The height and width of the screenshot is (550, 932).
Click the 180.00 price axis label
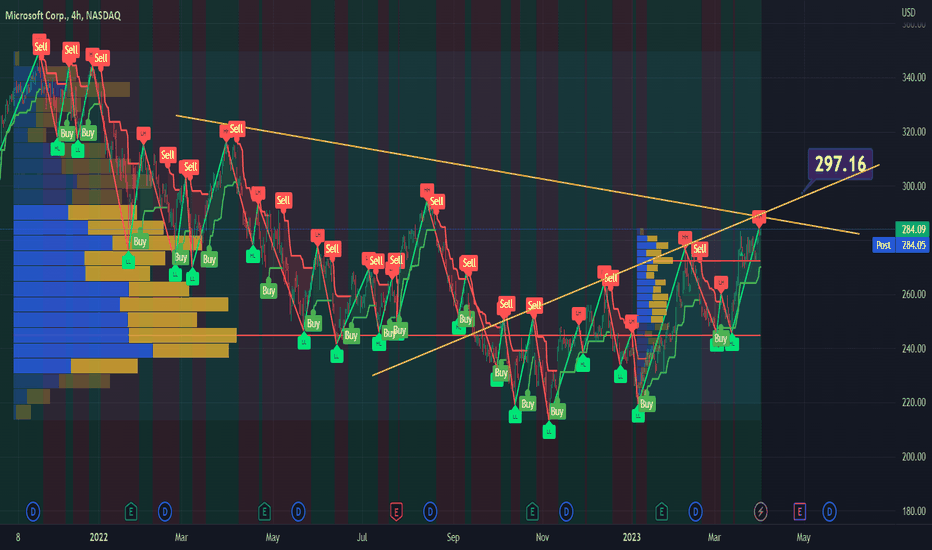pyautogui.click(x=914, y=511)
